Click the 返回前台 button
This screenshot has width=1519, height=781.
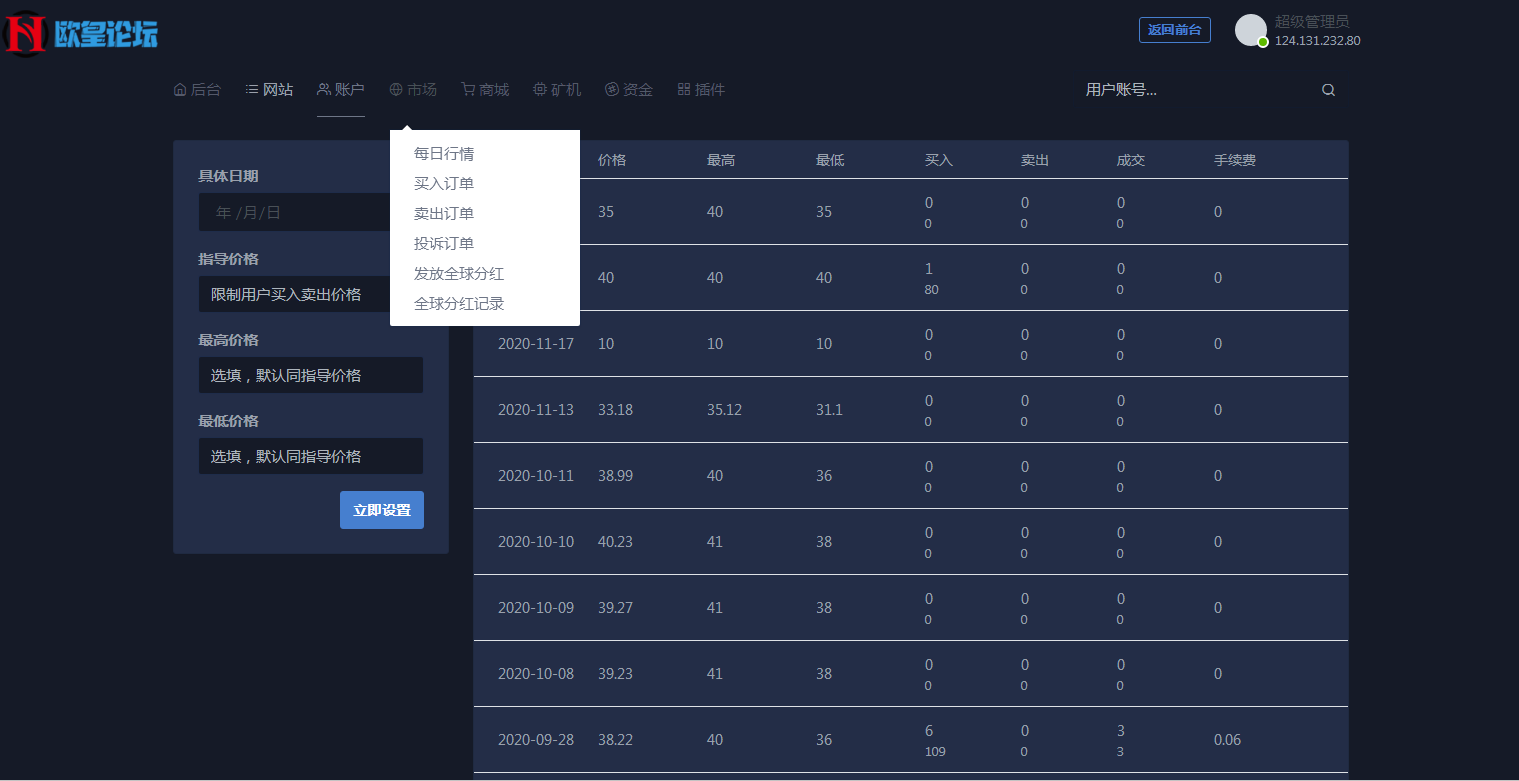1174,29
